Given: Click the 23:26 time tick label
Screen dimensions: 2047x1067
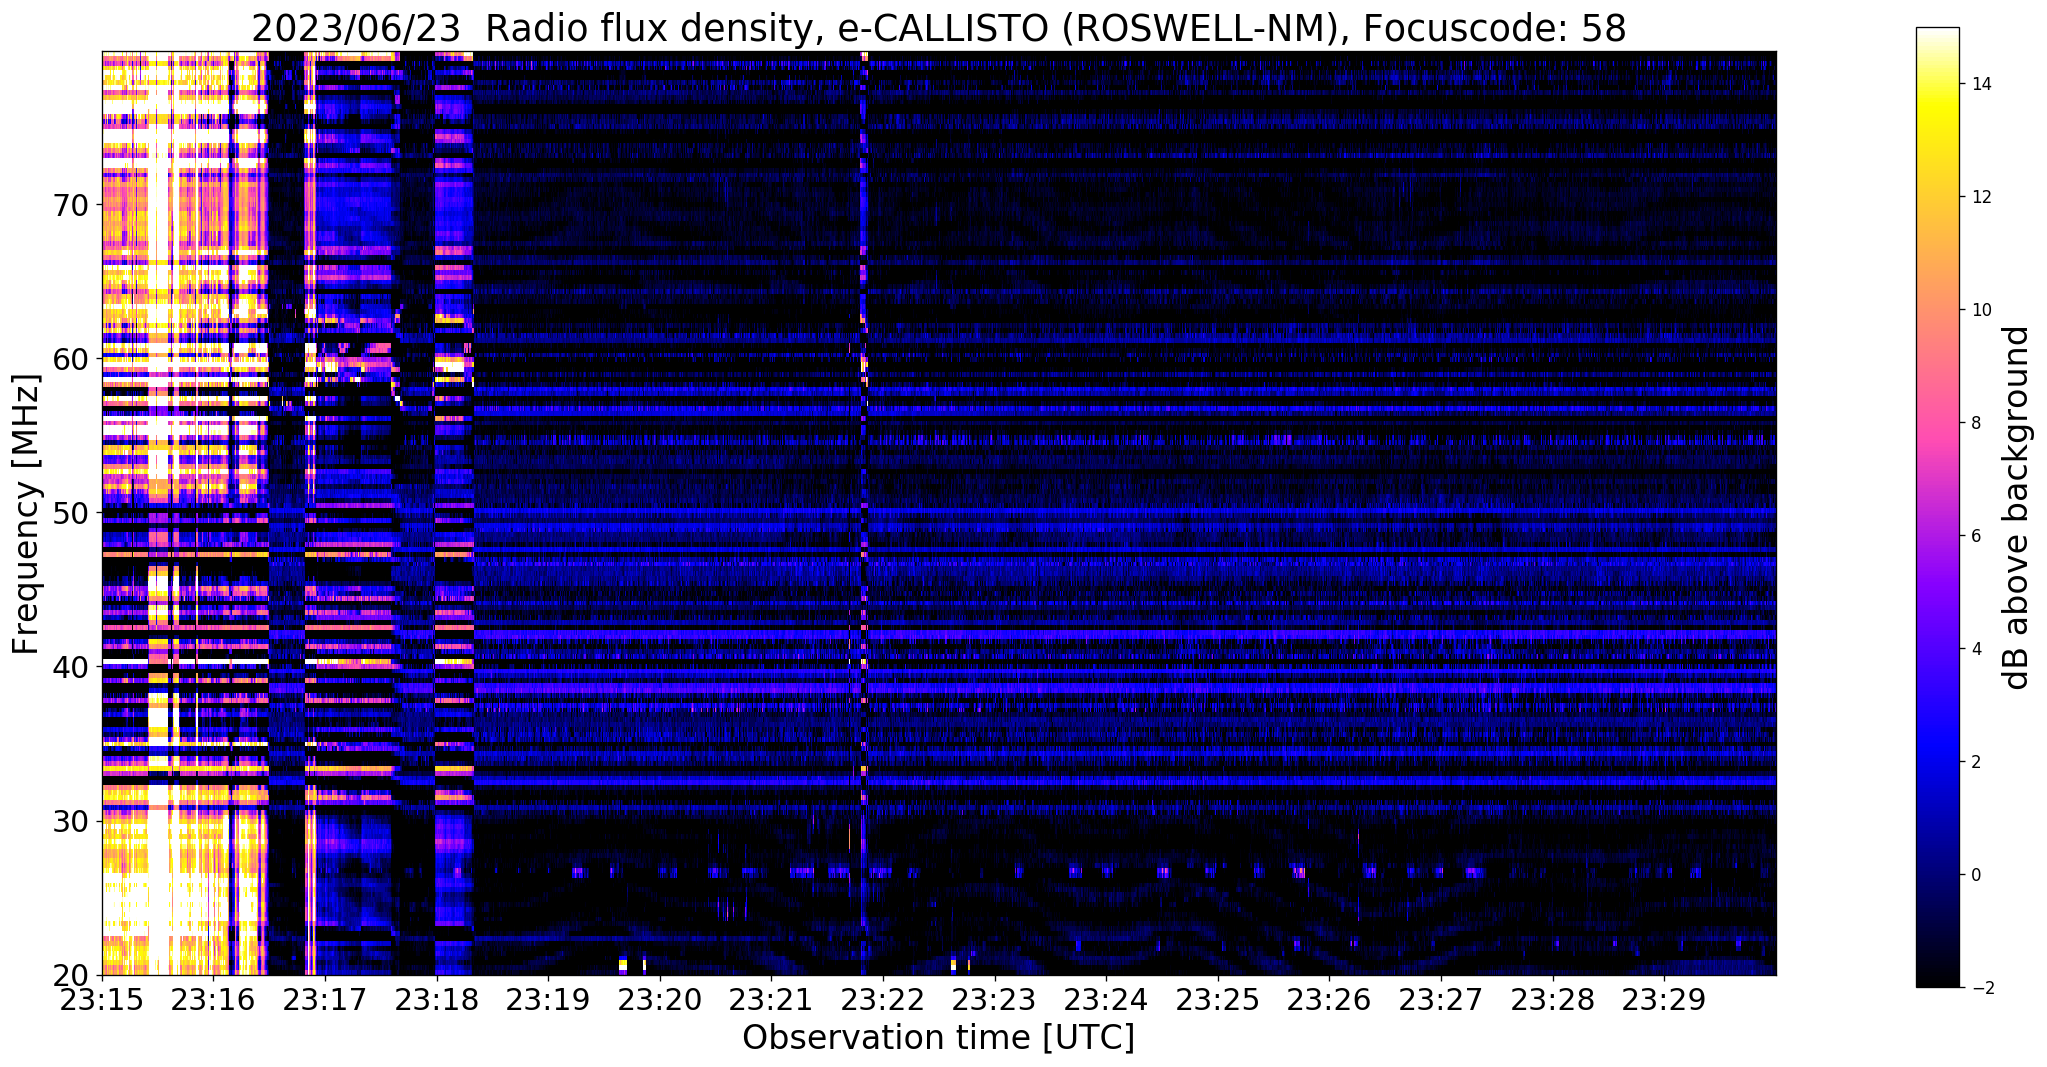Looking at the screenshot, I should pyautogui.click(x=1329, y=999).
